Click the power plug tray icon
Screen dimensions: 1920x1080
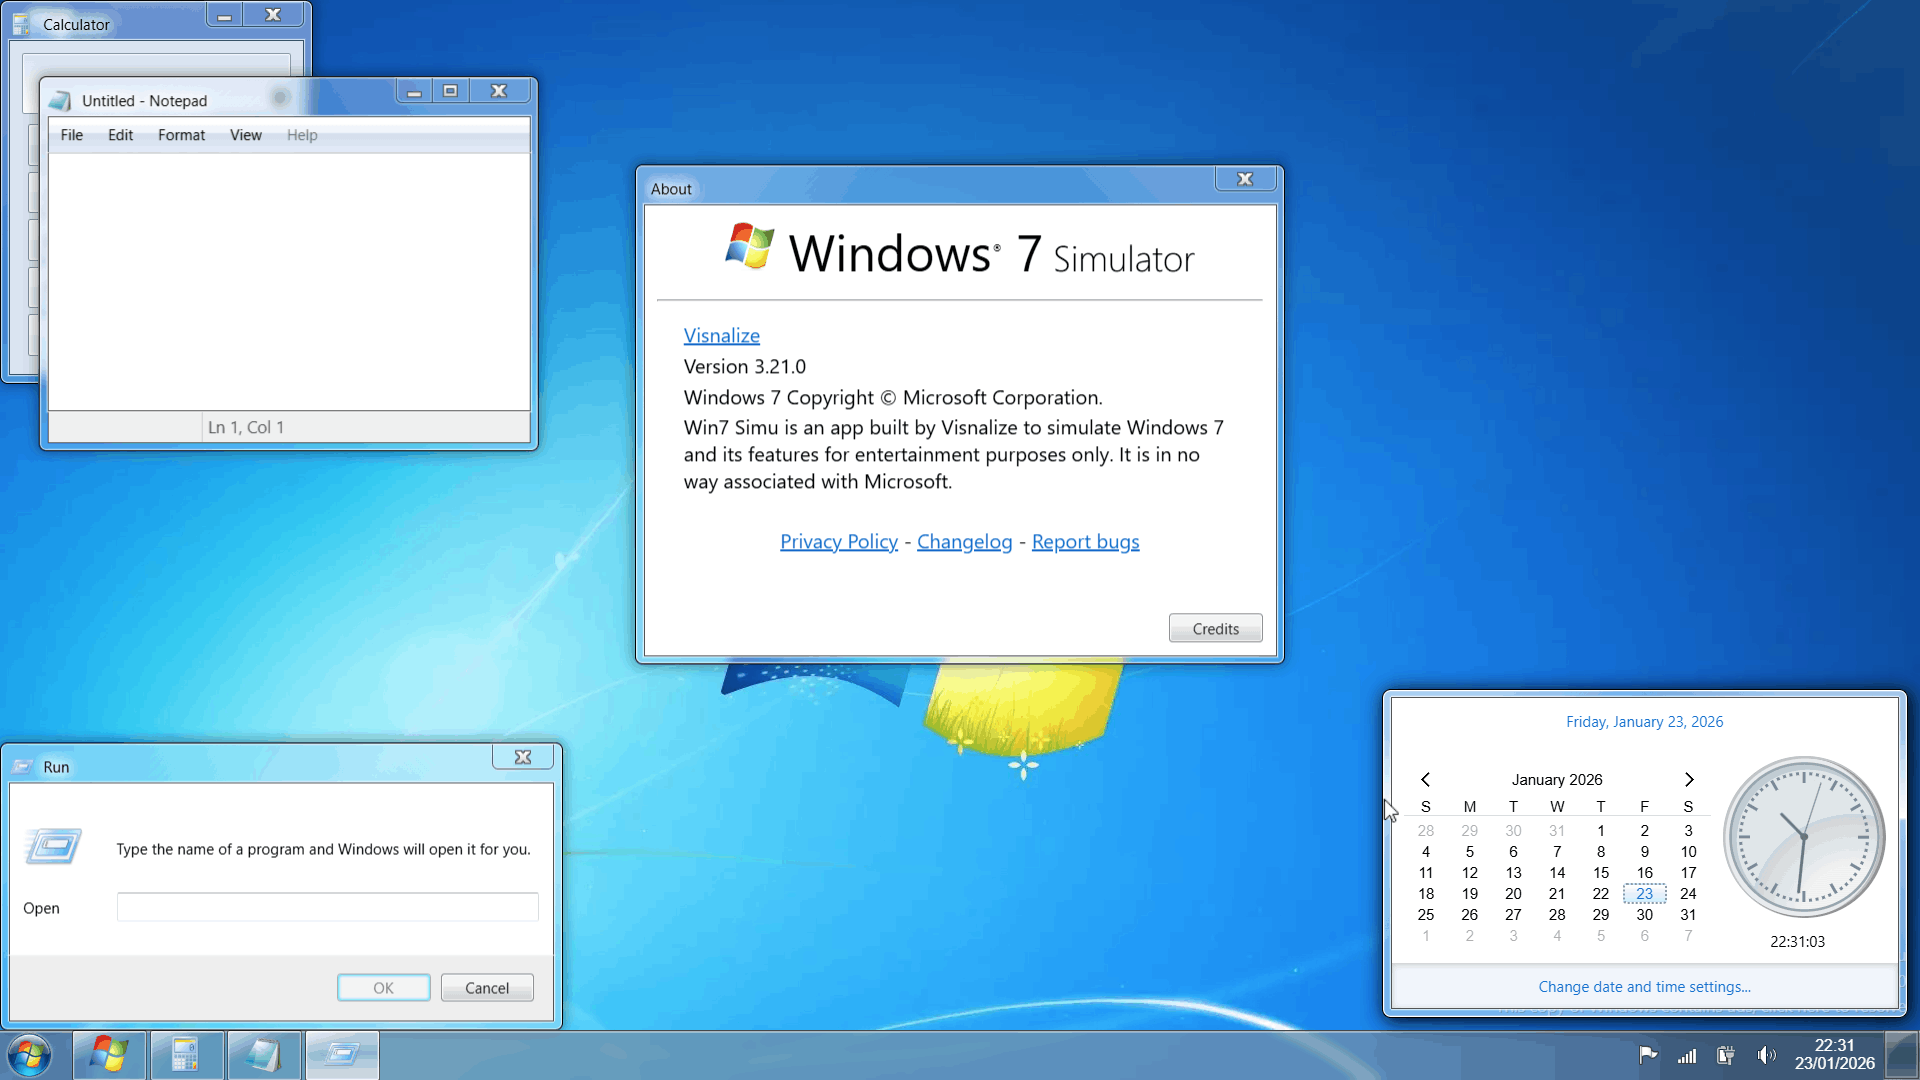pos(1726,1055)
